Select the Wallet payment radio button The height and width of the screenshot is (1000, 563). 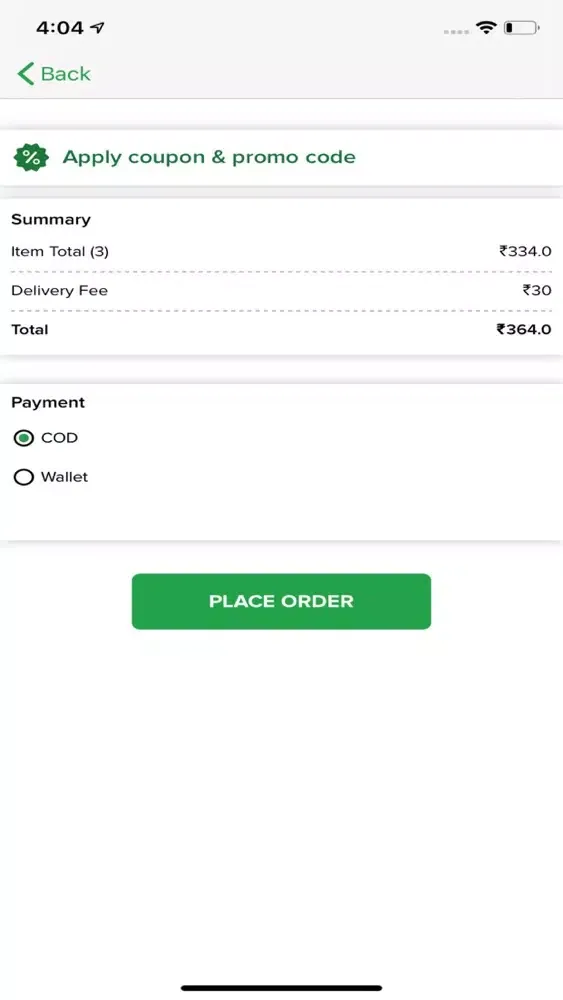[24, 477]
